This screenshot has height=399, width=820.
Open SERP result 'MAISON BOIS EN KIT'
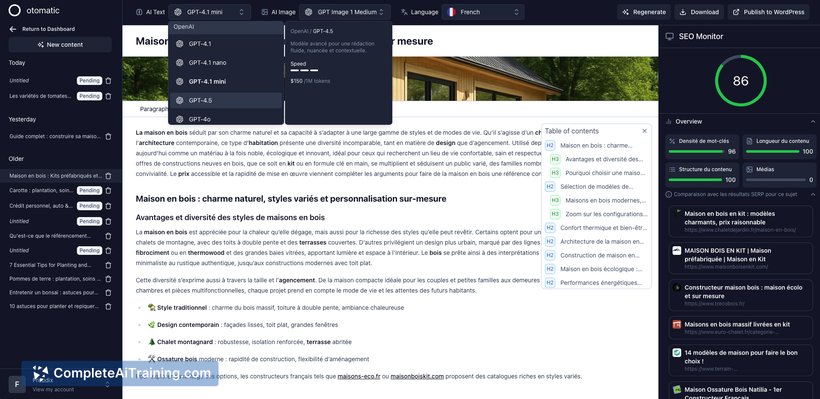[741, 258]
